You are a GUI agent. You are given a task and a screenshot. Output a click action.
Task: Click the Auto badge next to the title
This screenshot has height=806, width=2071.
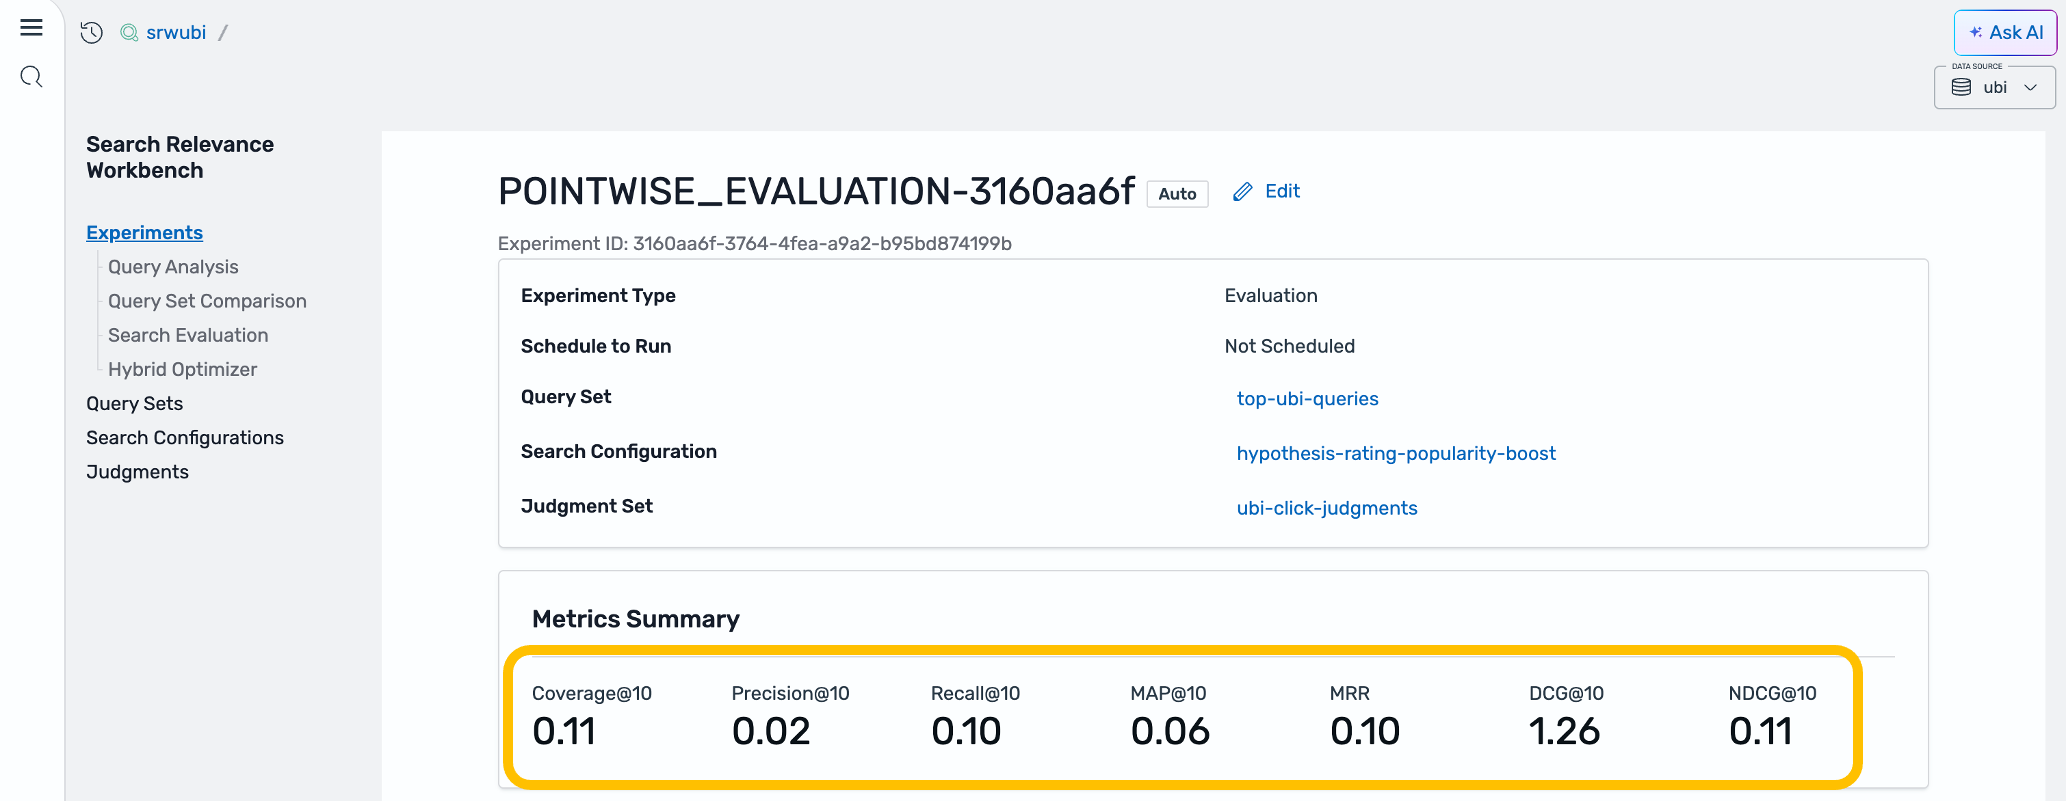[1177, 194]
